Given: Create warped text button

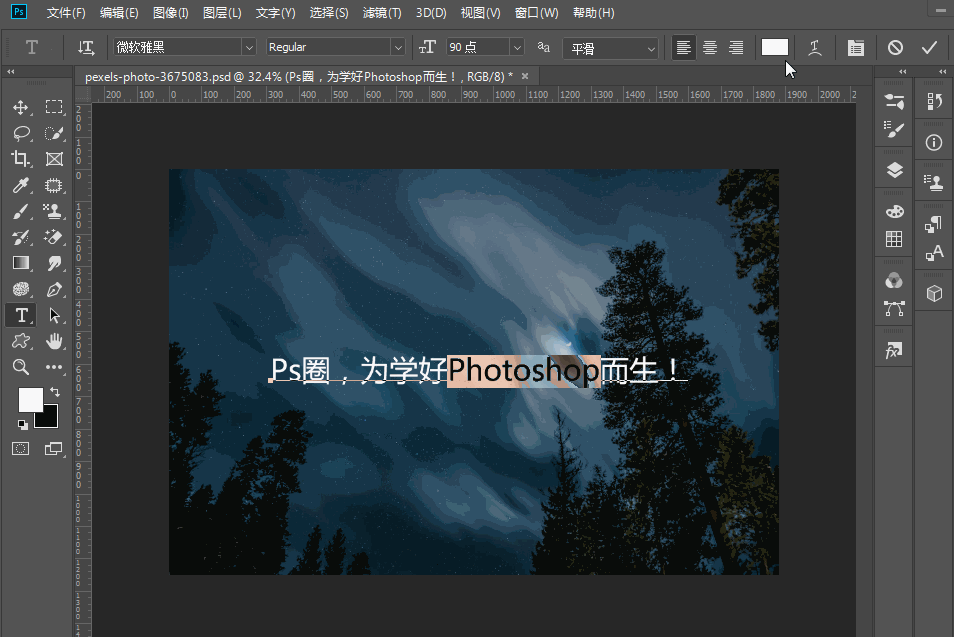Looking at the screenshot, I should [x=815, y=47].
